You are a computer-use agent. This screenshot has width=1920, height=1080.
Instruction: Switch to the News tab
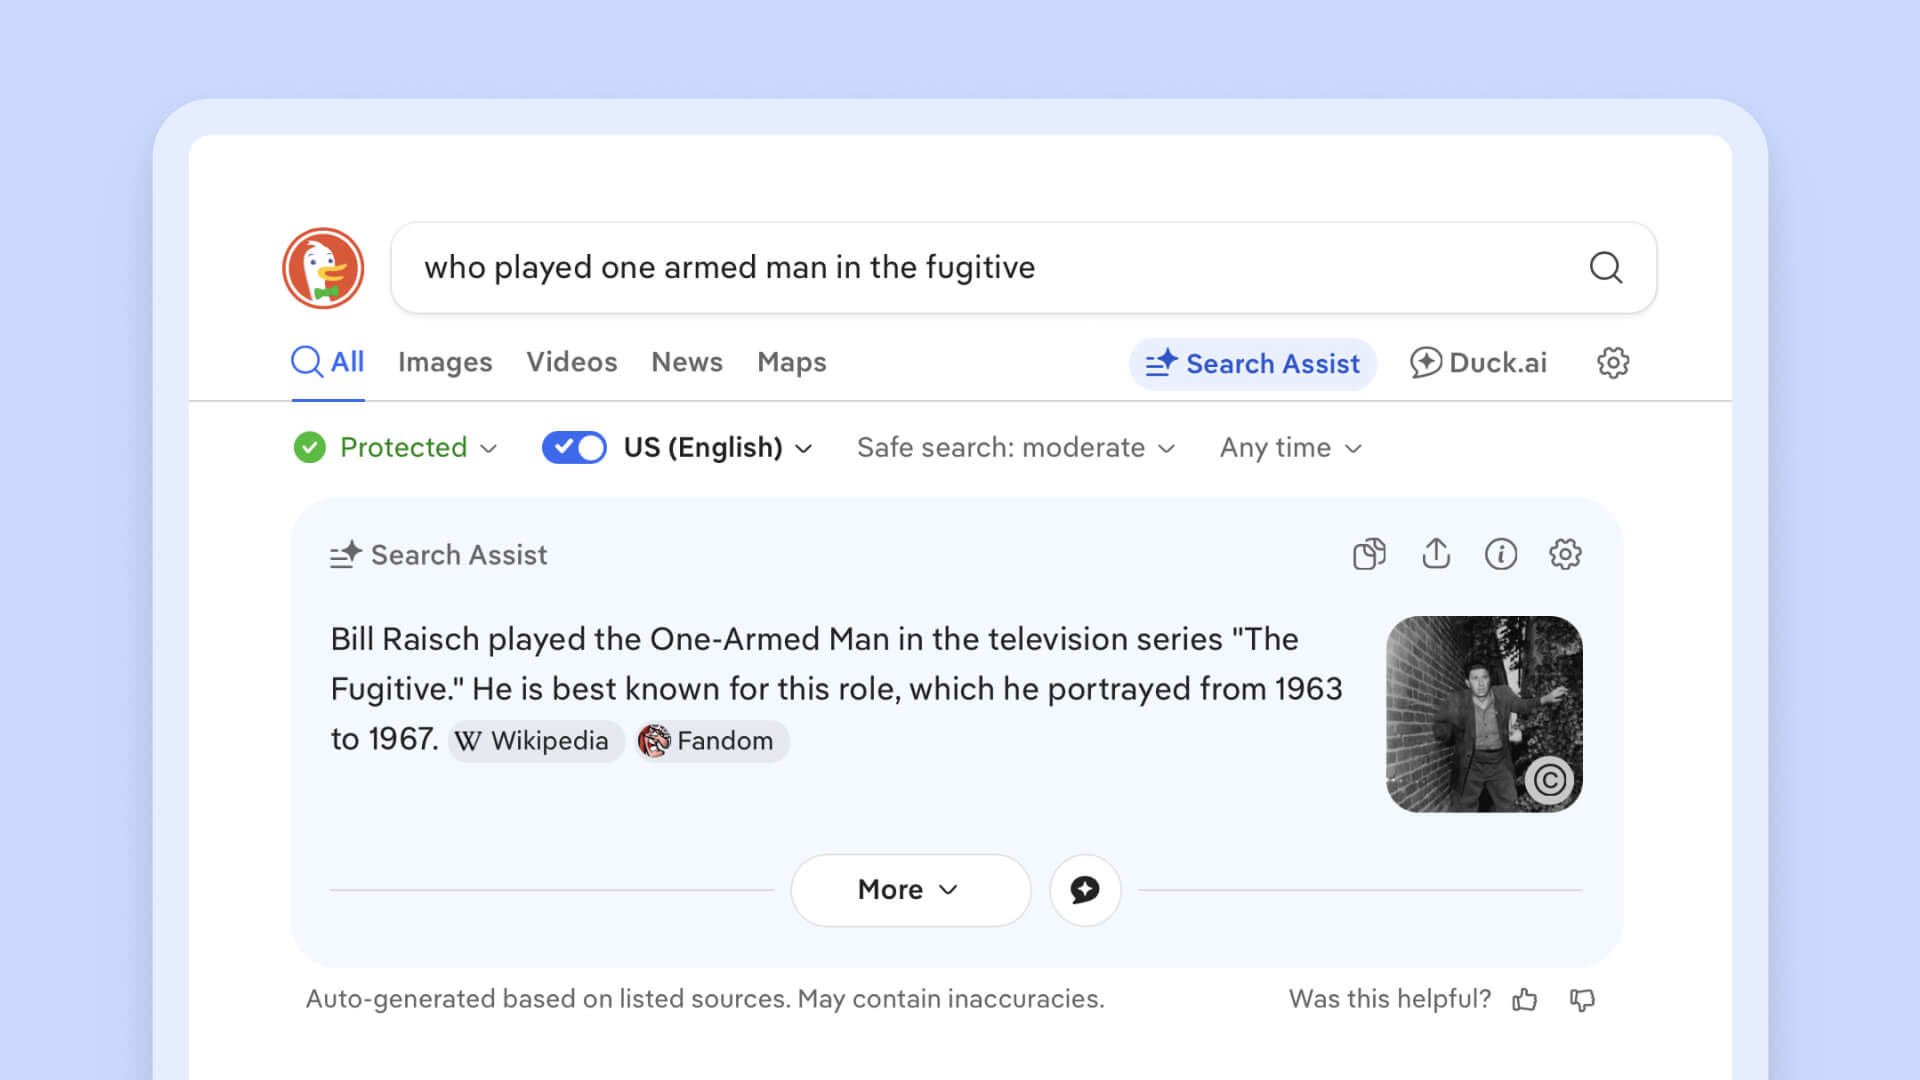[x=686, y=362]
